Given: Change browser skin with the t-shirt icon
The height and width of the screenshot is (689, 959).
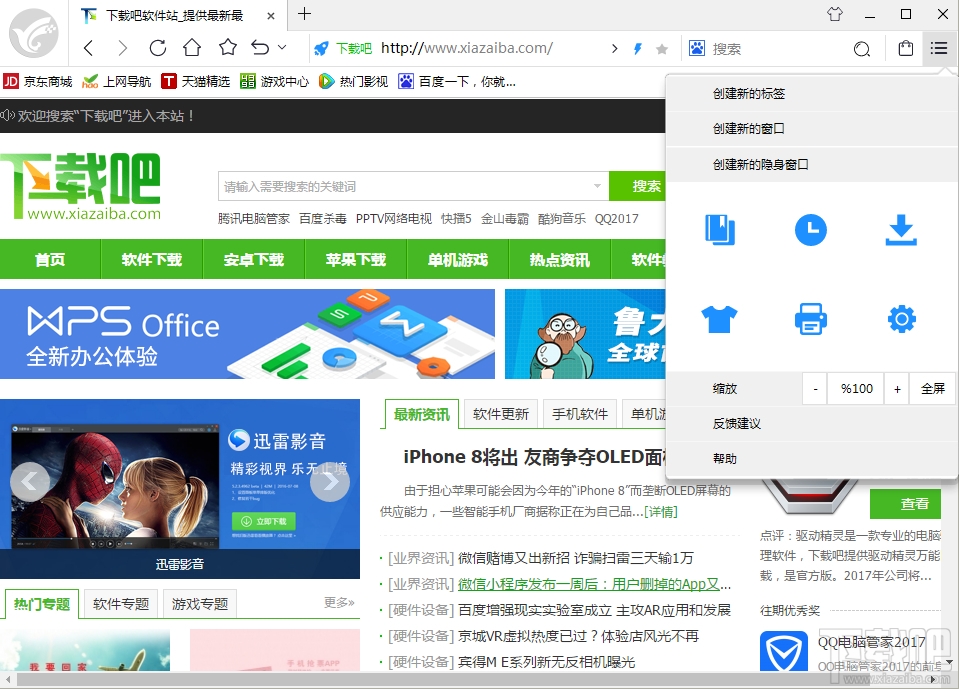Looking at the screenshot, I should pyautogui.click(x=721, y=318).
